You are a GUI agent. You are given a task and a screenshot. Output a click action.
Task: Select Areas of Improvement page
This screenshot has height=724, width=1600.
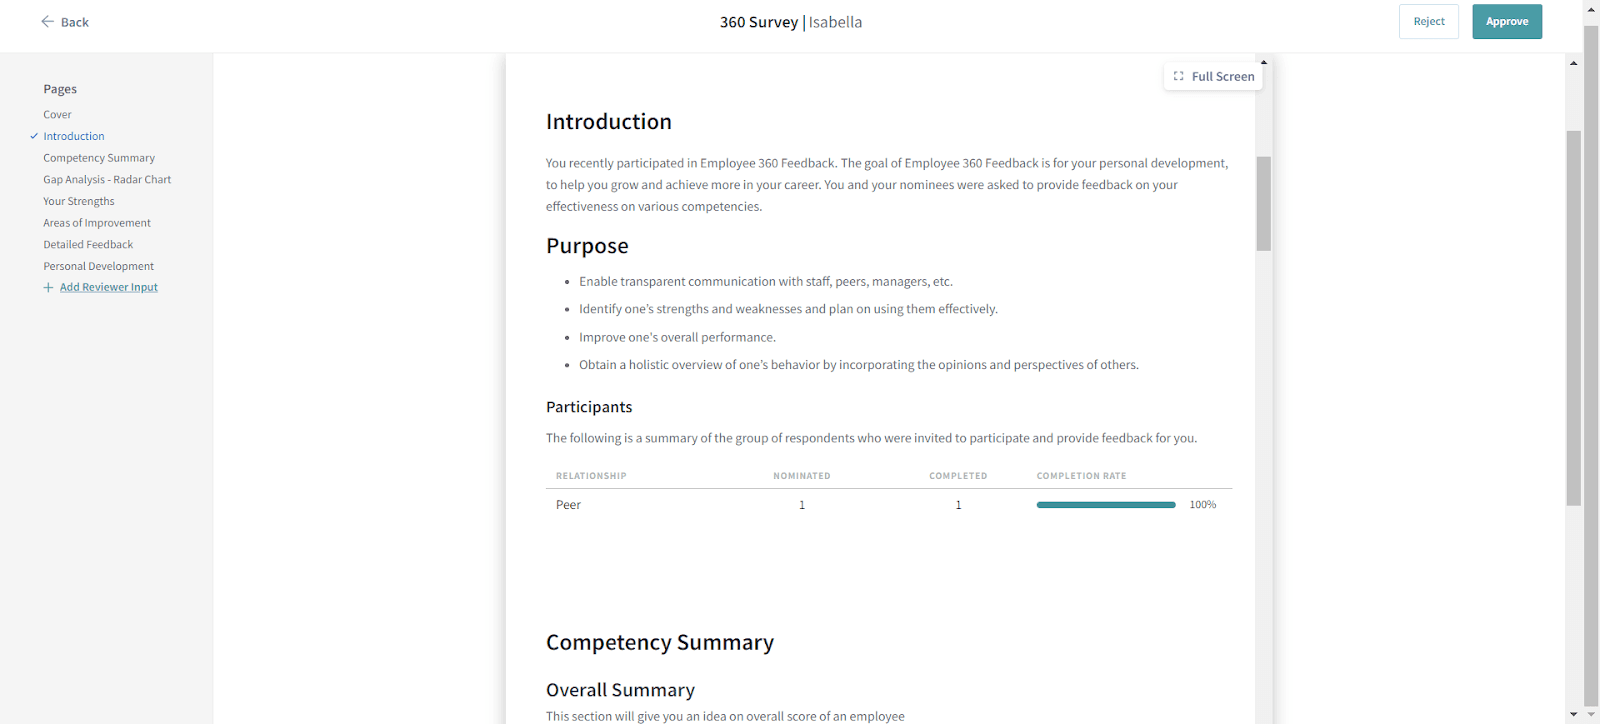(97, 223)
